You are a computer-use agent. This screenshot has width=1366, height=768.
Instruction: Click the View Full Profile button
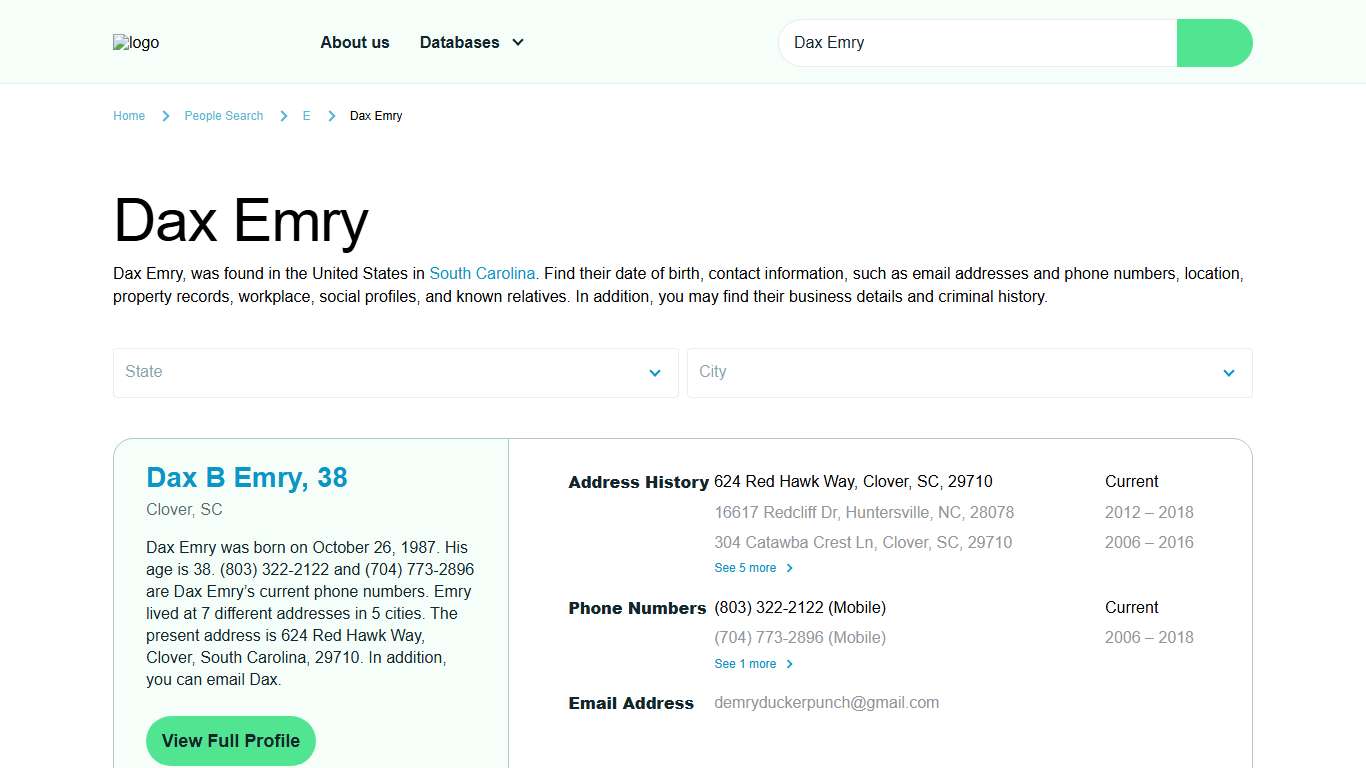pyautogui.click(x=230, y=740)
